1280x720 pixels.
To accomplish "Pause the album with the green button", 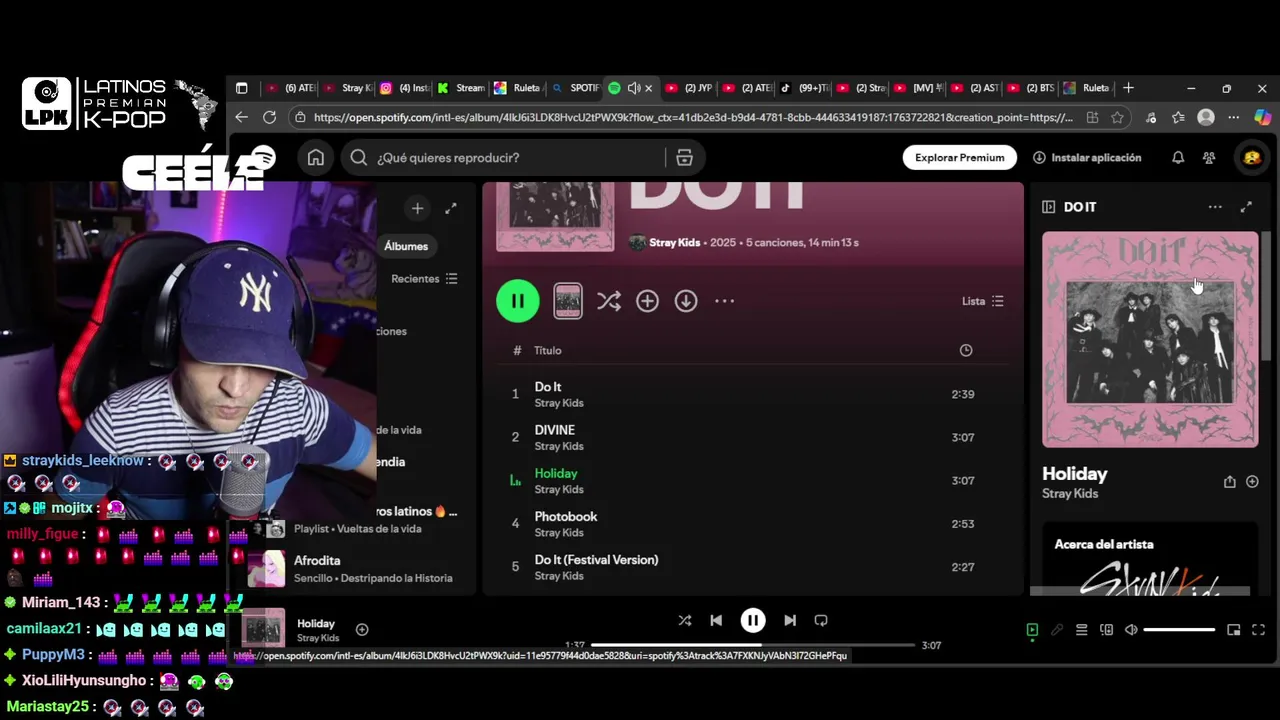I will pos(517,301).
